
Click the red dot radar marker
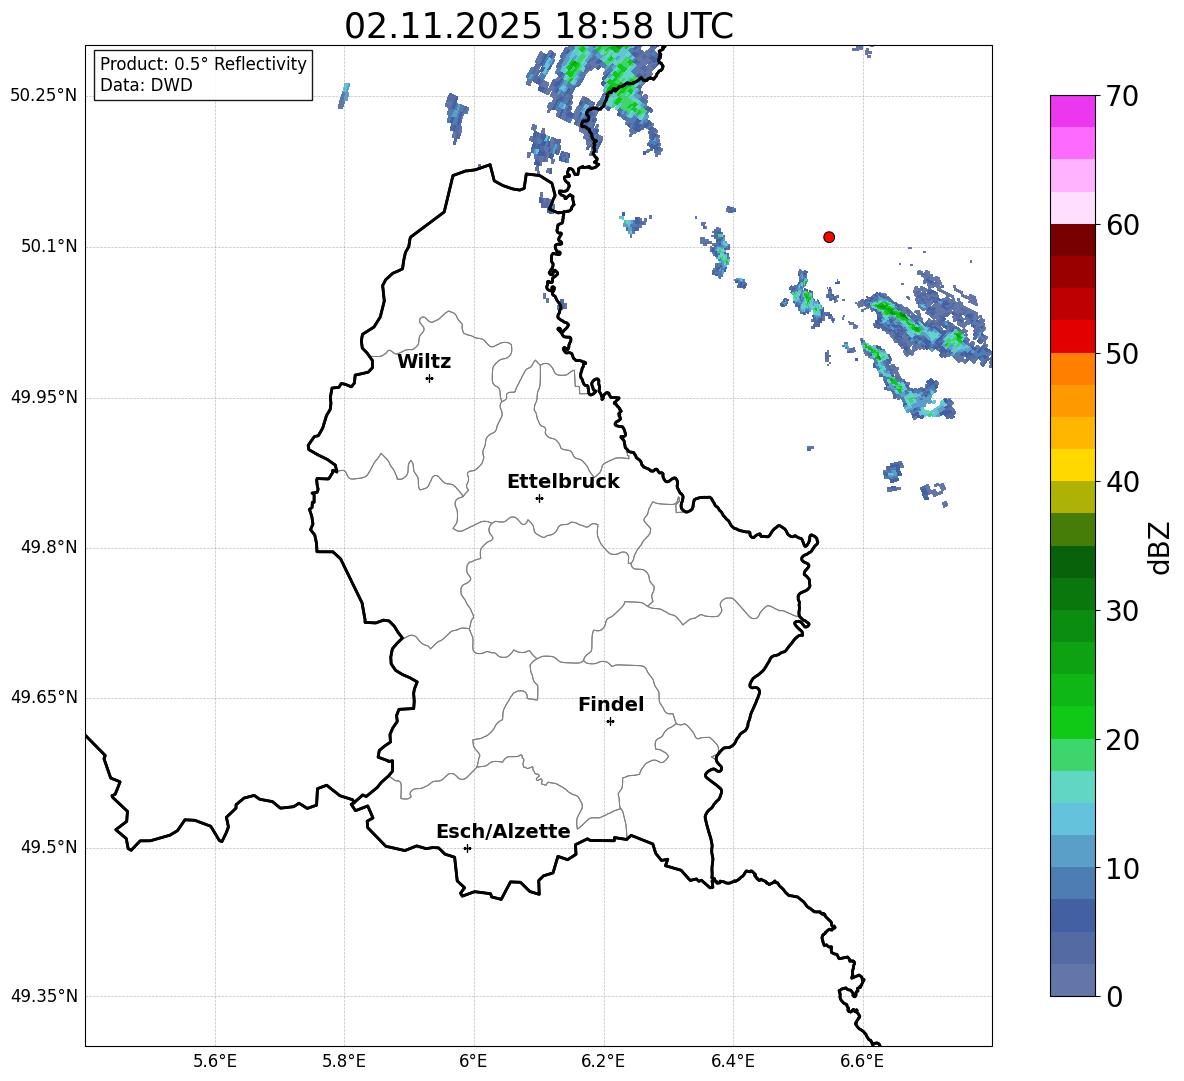pyautogui.click(x=829, y=237)
